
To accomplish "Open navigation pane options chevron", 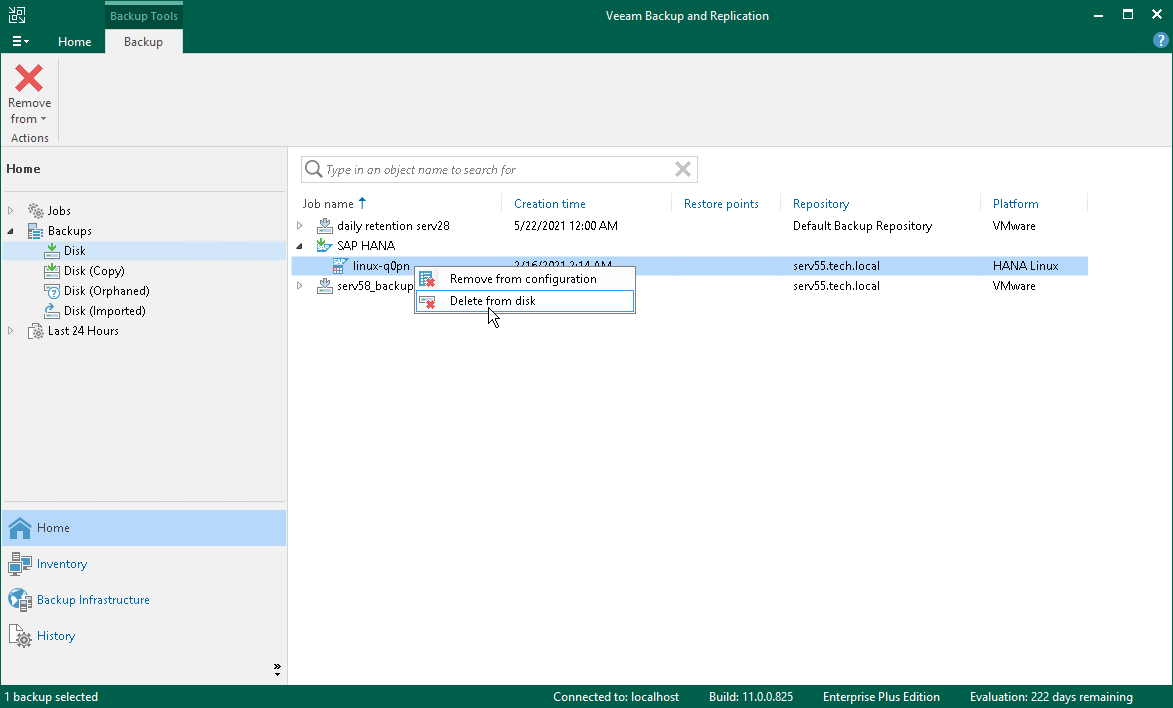I will [277, 668].
